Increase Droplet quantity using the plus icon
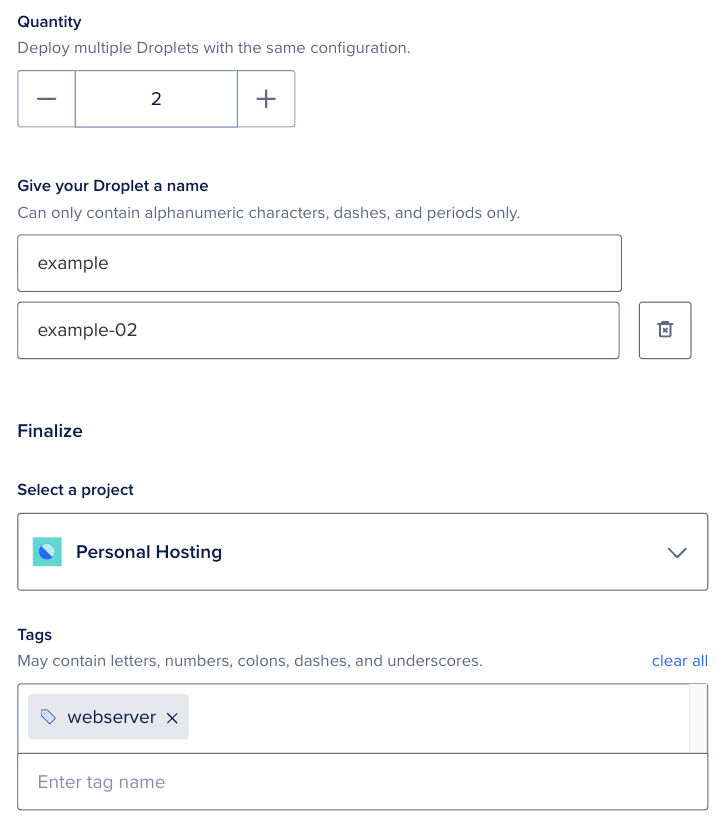 pyautogui.click(x=266, y=98)
